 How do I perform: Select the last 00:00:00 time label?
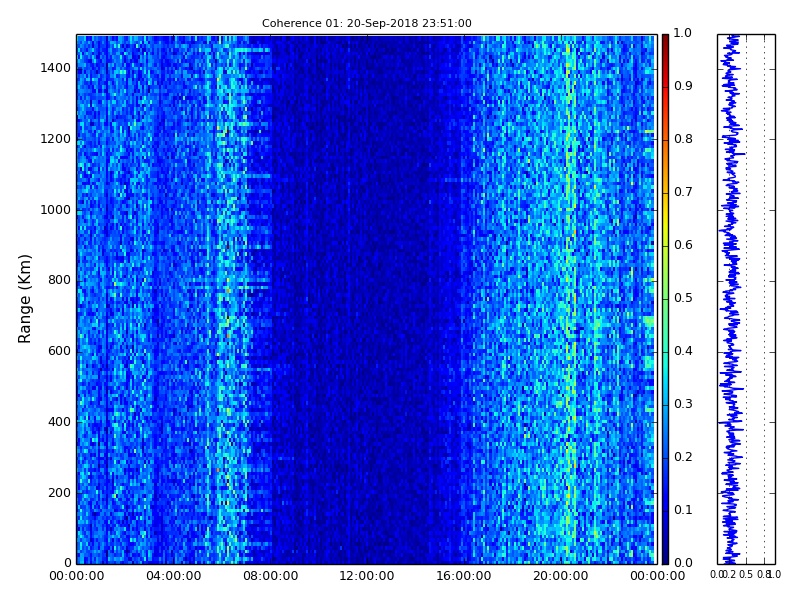(x=657, y=576)
